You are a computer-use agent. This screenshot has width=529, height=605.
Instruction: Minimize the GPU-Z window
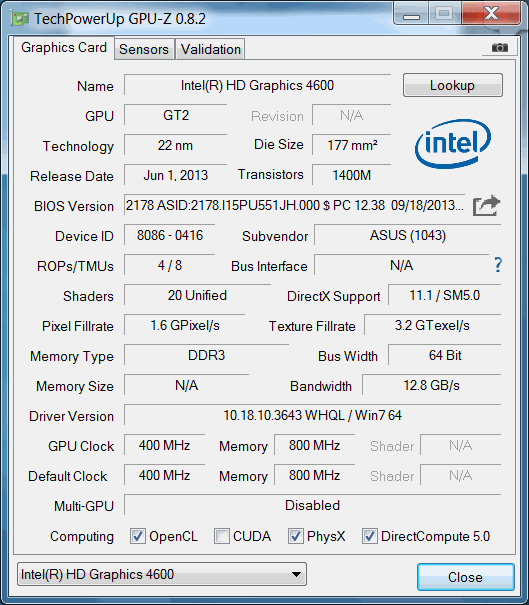pos(411,14)
